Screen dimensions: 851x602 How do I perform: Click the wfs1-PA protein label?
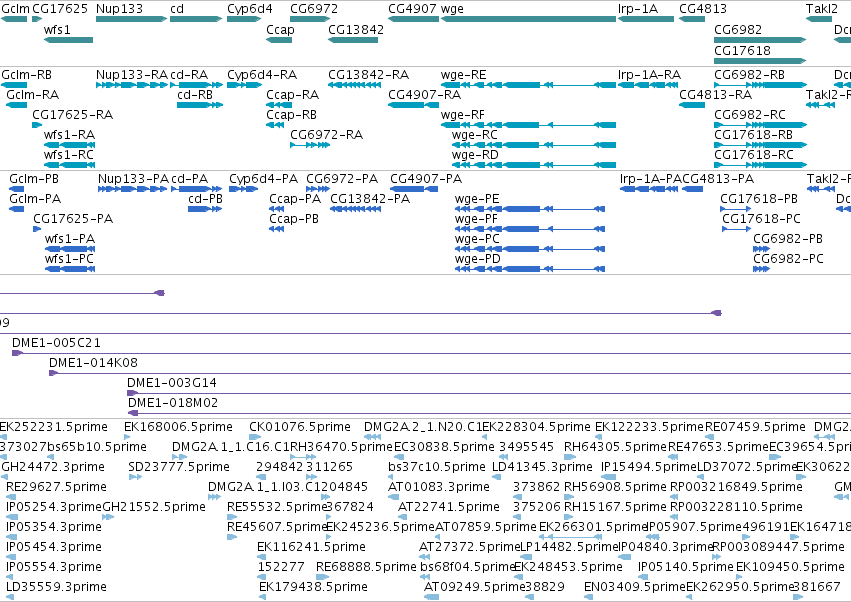70,239
